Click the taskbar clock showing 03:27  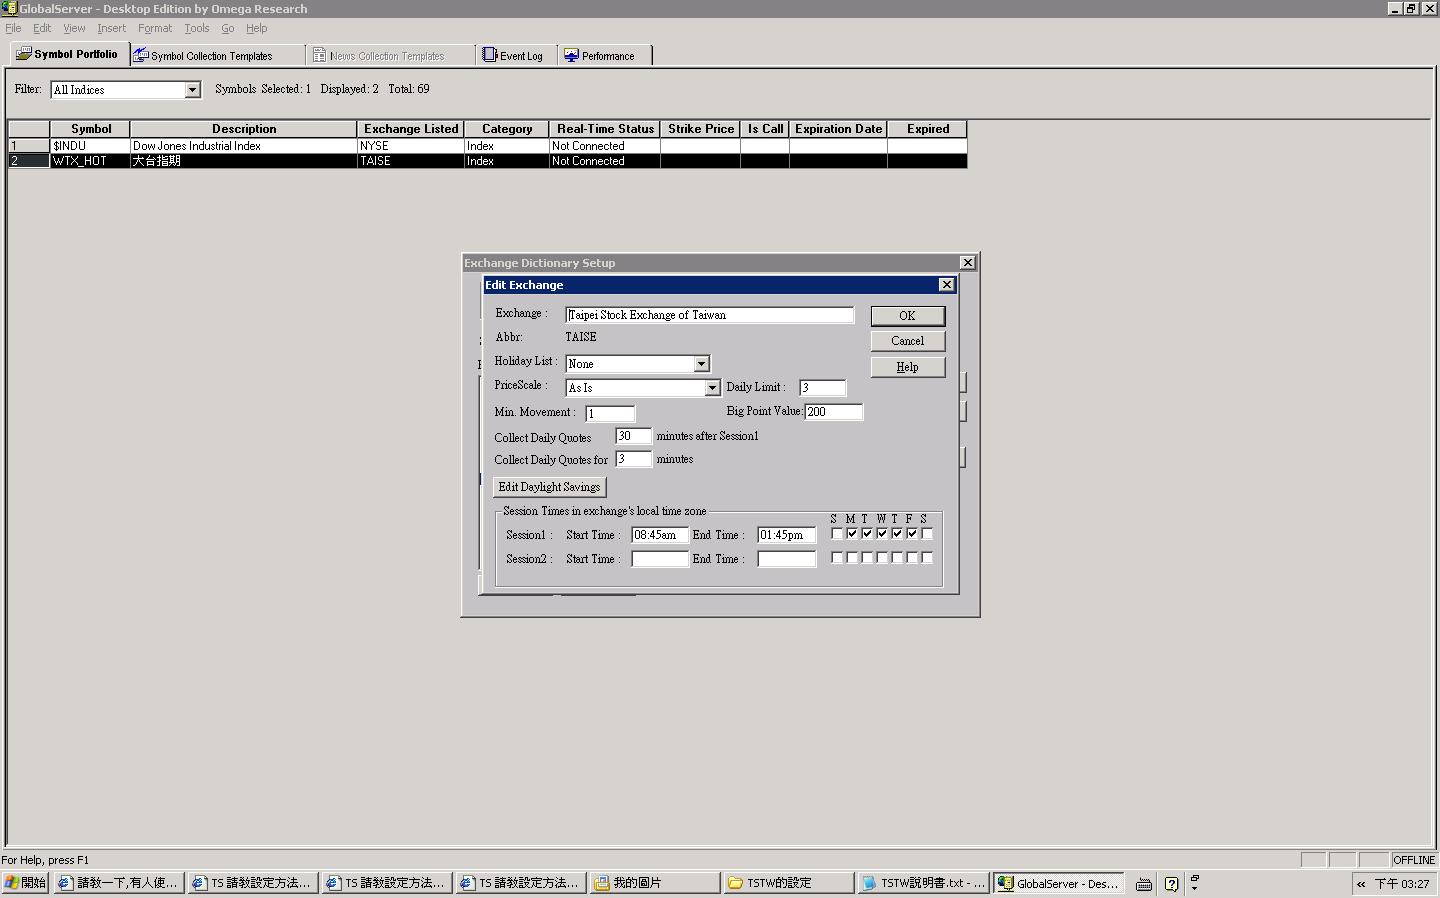click(1401, 884)
